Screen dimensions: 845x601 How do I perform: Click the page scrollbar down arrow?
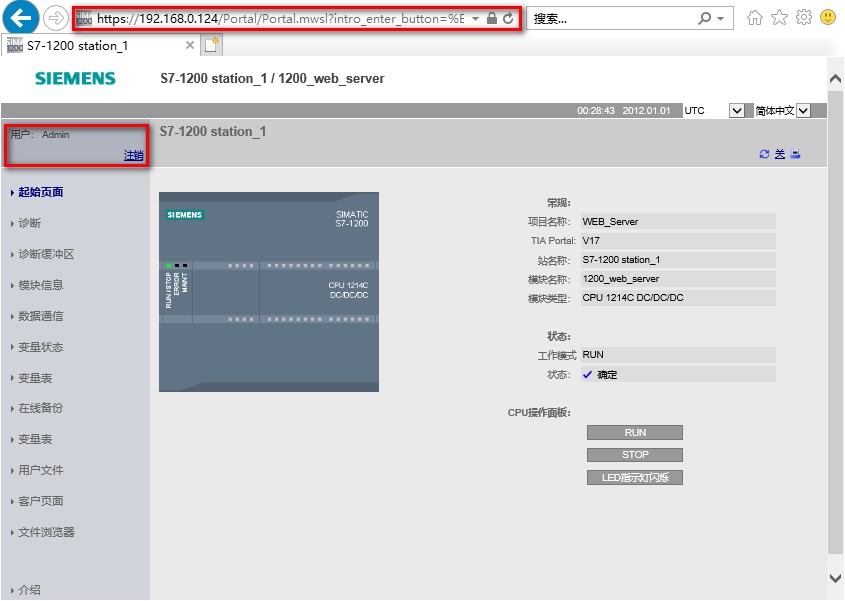pyautogui.click(x=835, y=578)
